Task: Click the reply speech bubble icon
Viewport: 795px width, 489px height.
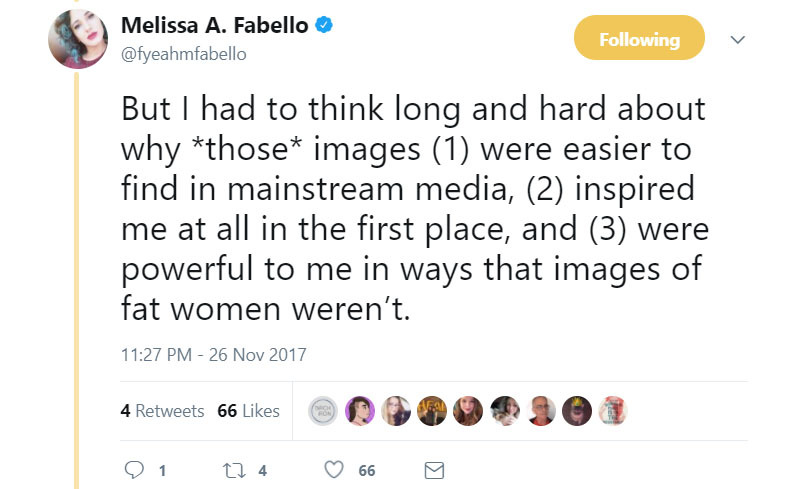Action: pos(132,469)
